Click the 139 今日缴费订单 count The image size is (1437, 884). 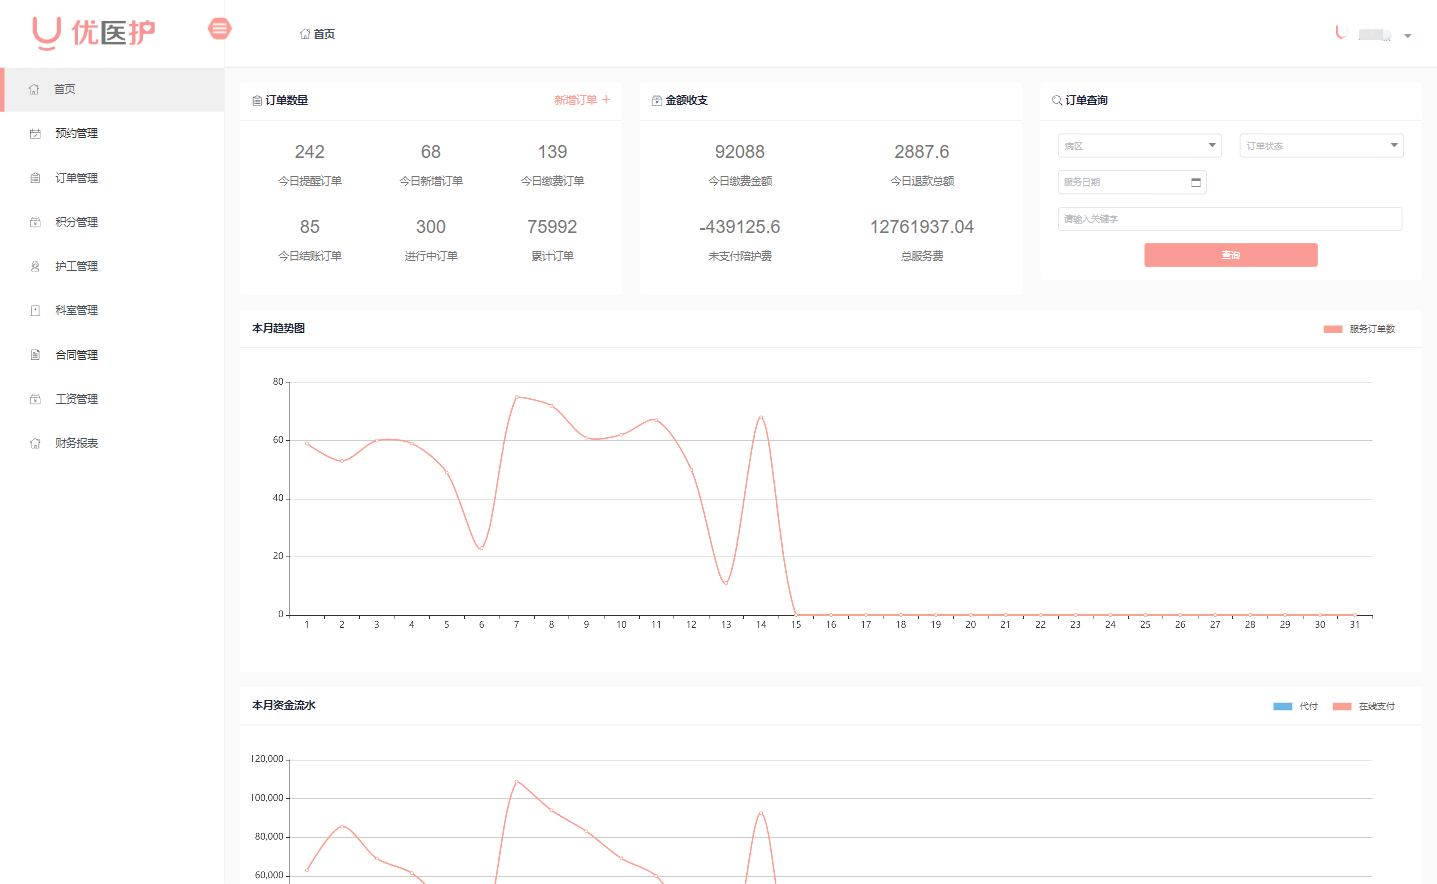tap(552, 152)
